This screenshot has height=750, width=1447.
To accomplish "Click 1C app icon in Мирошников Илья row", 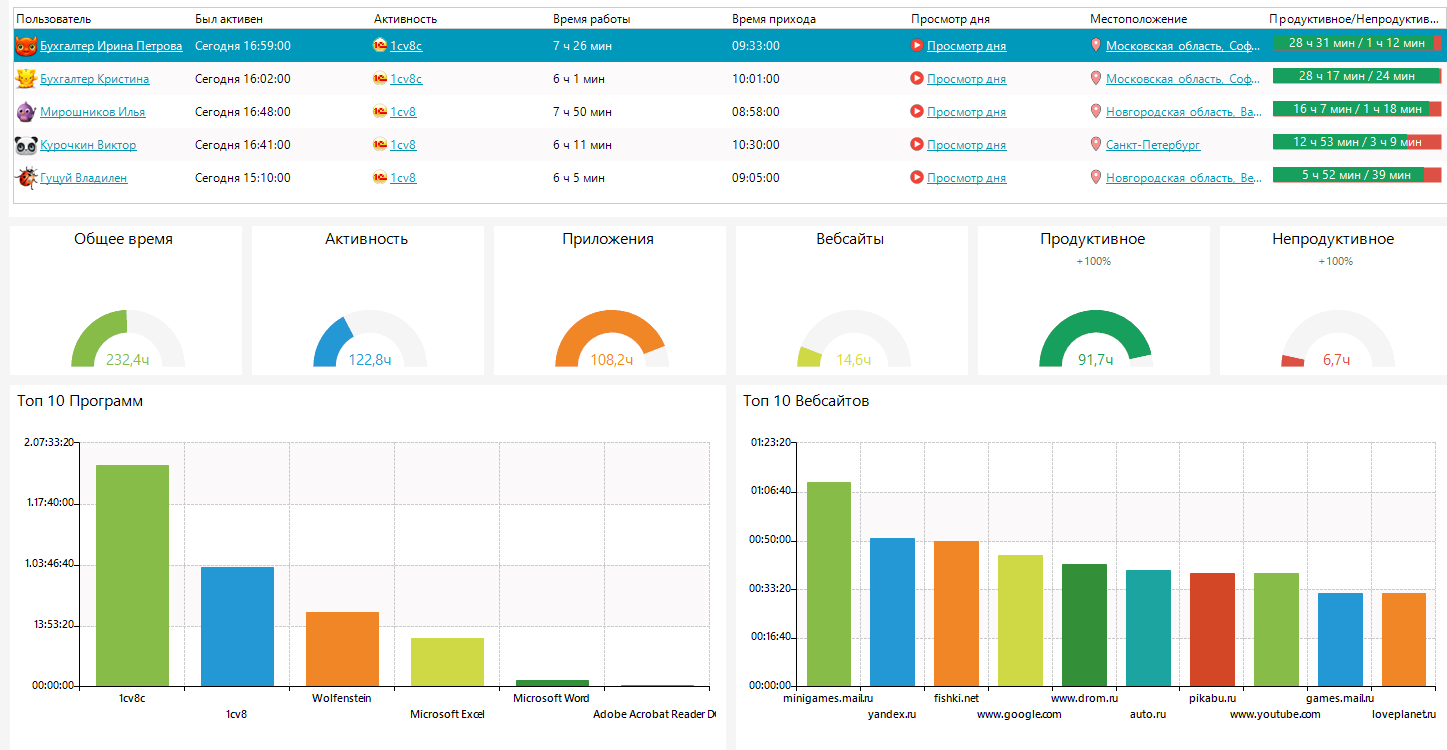I will pyautogui.click(x=380, y=112).
